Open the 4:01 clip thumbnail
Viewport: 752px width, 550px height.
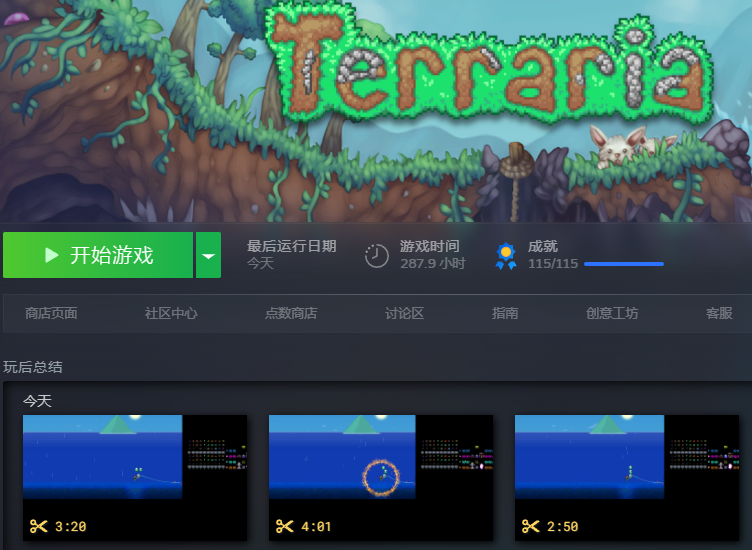click(381, 478)
